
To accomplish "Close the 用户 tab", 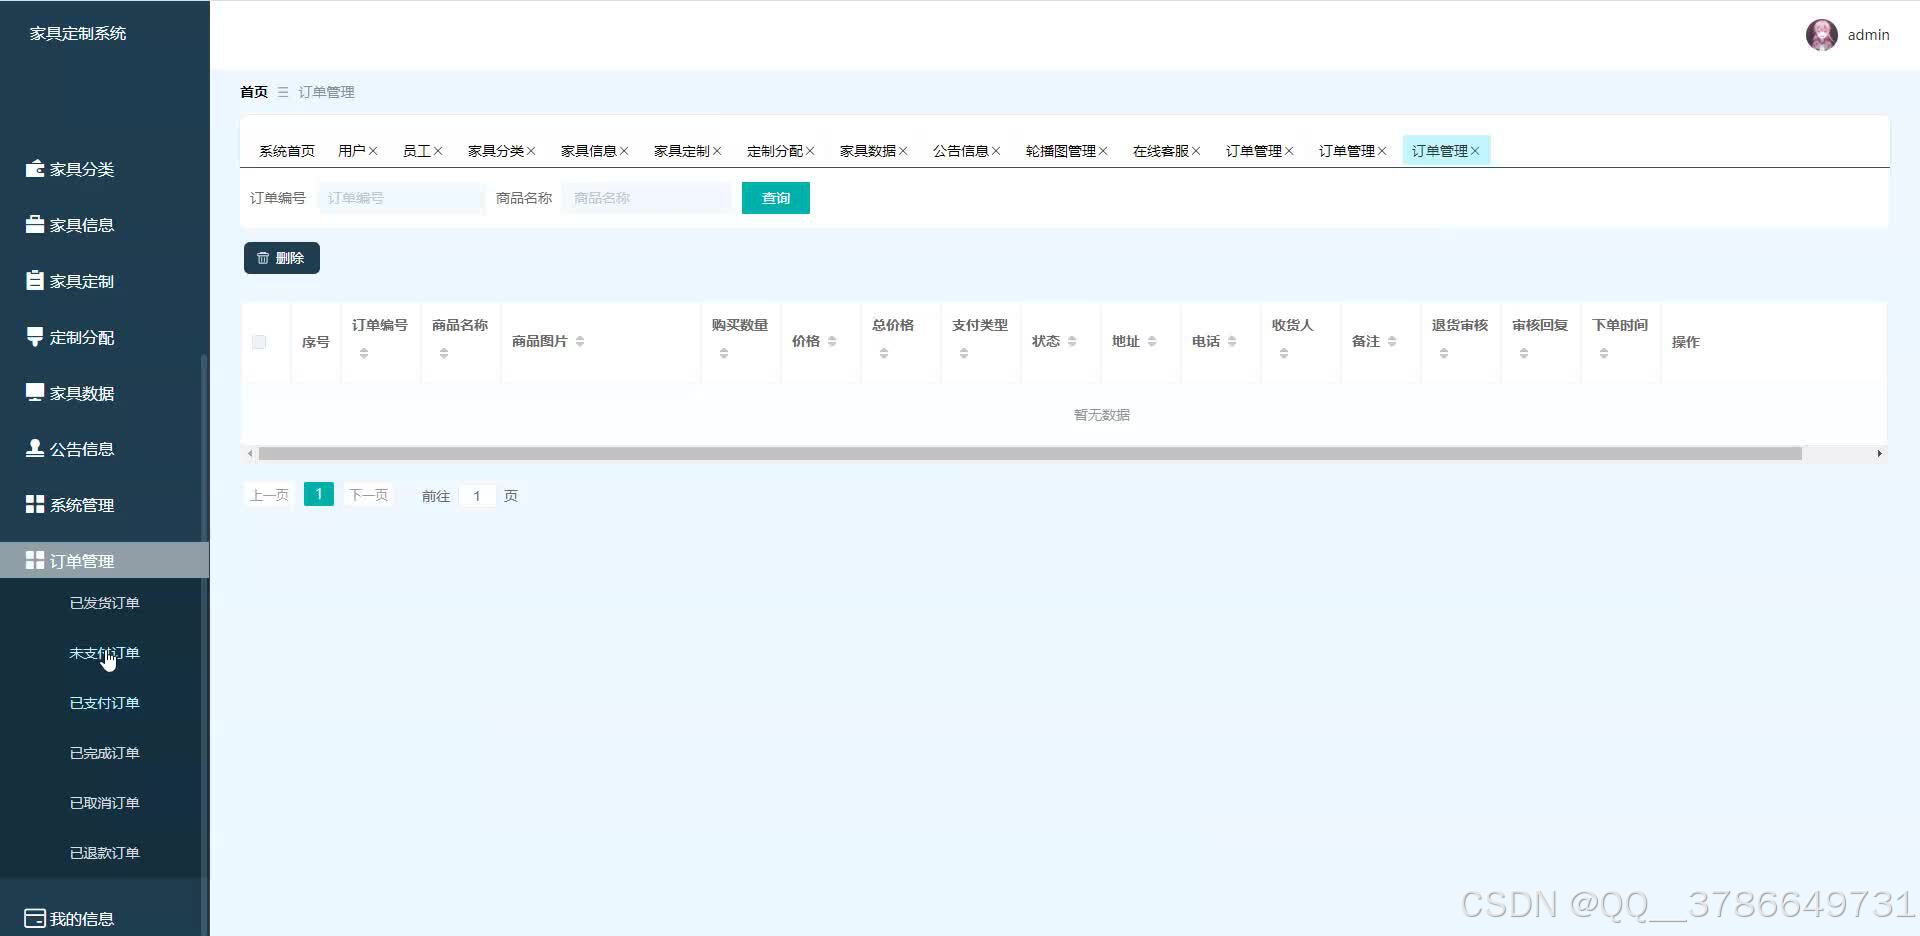I will click(373, 151).
